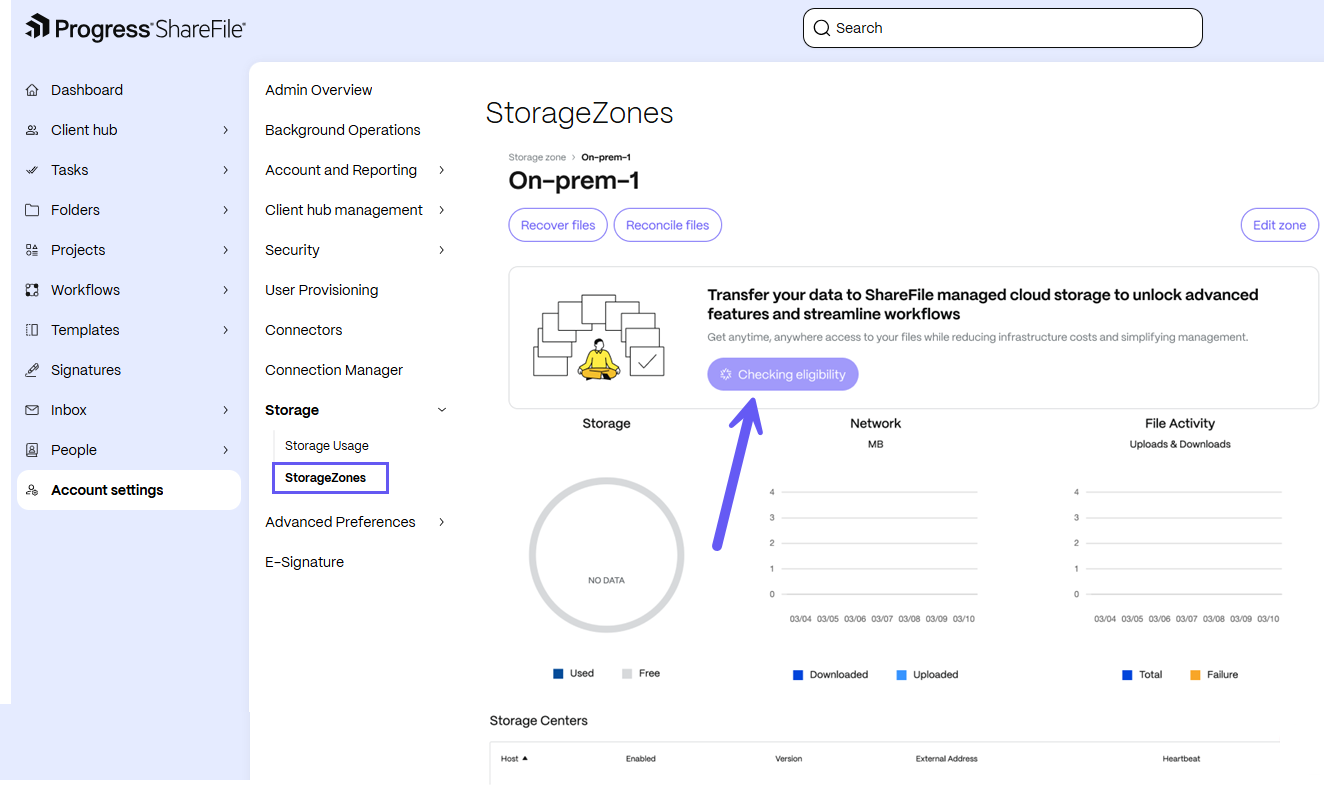Focus the Search input field
The image size is (1324, 798).
1002,28
